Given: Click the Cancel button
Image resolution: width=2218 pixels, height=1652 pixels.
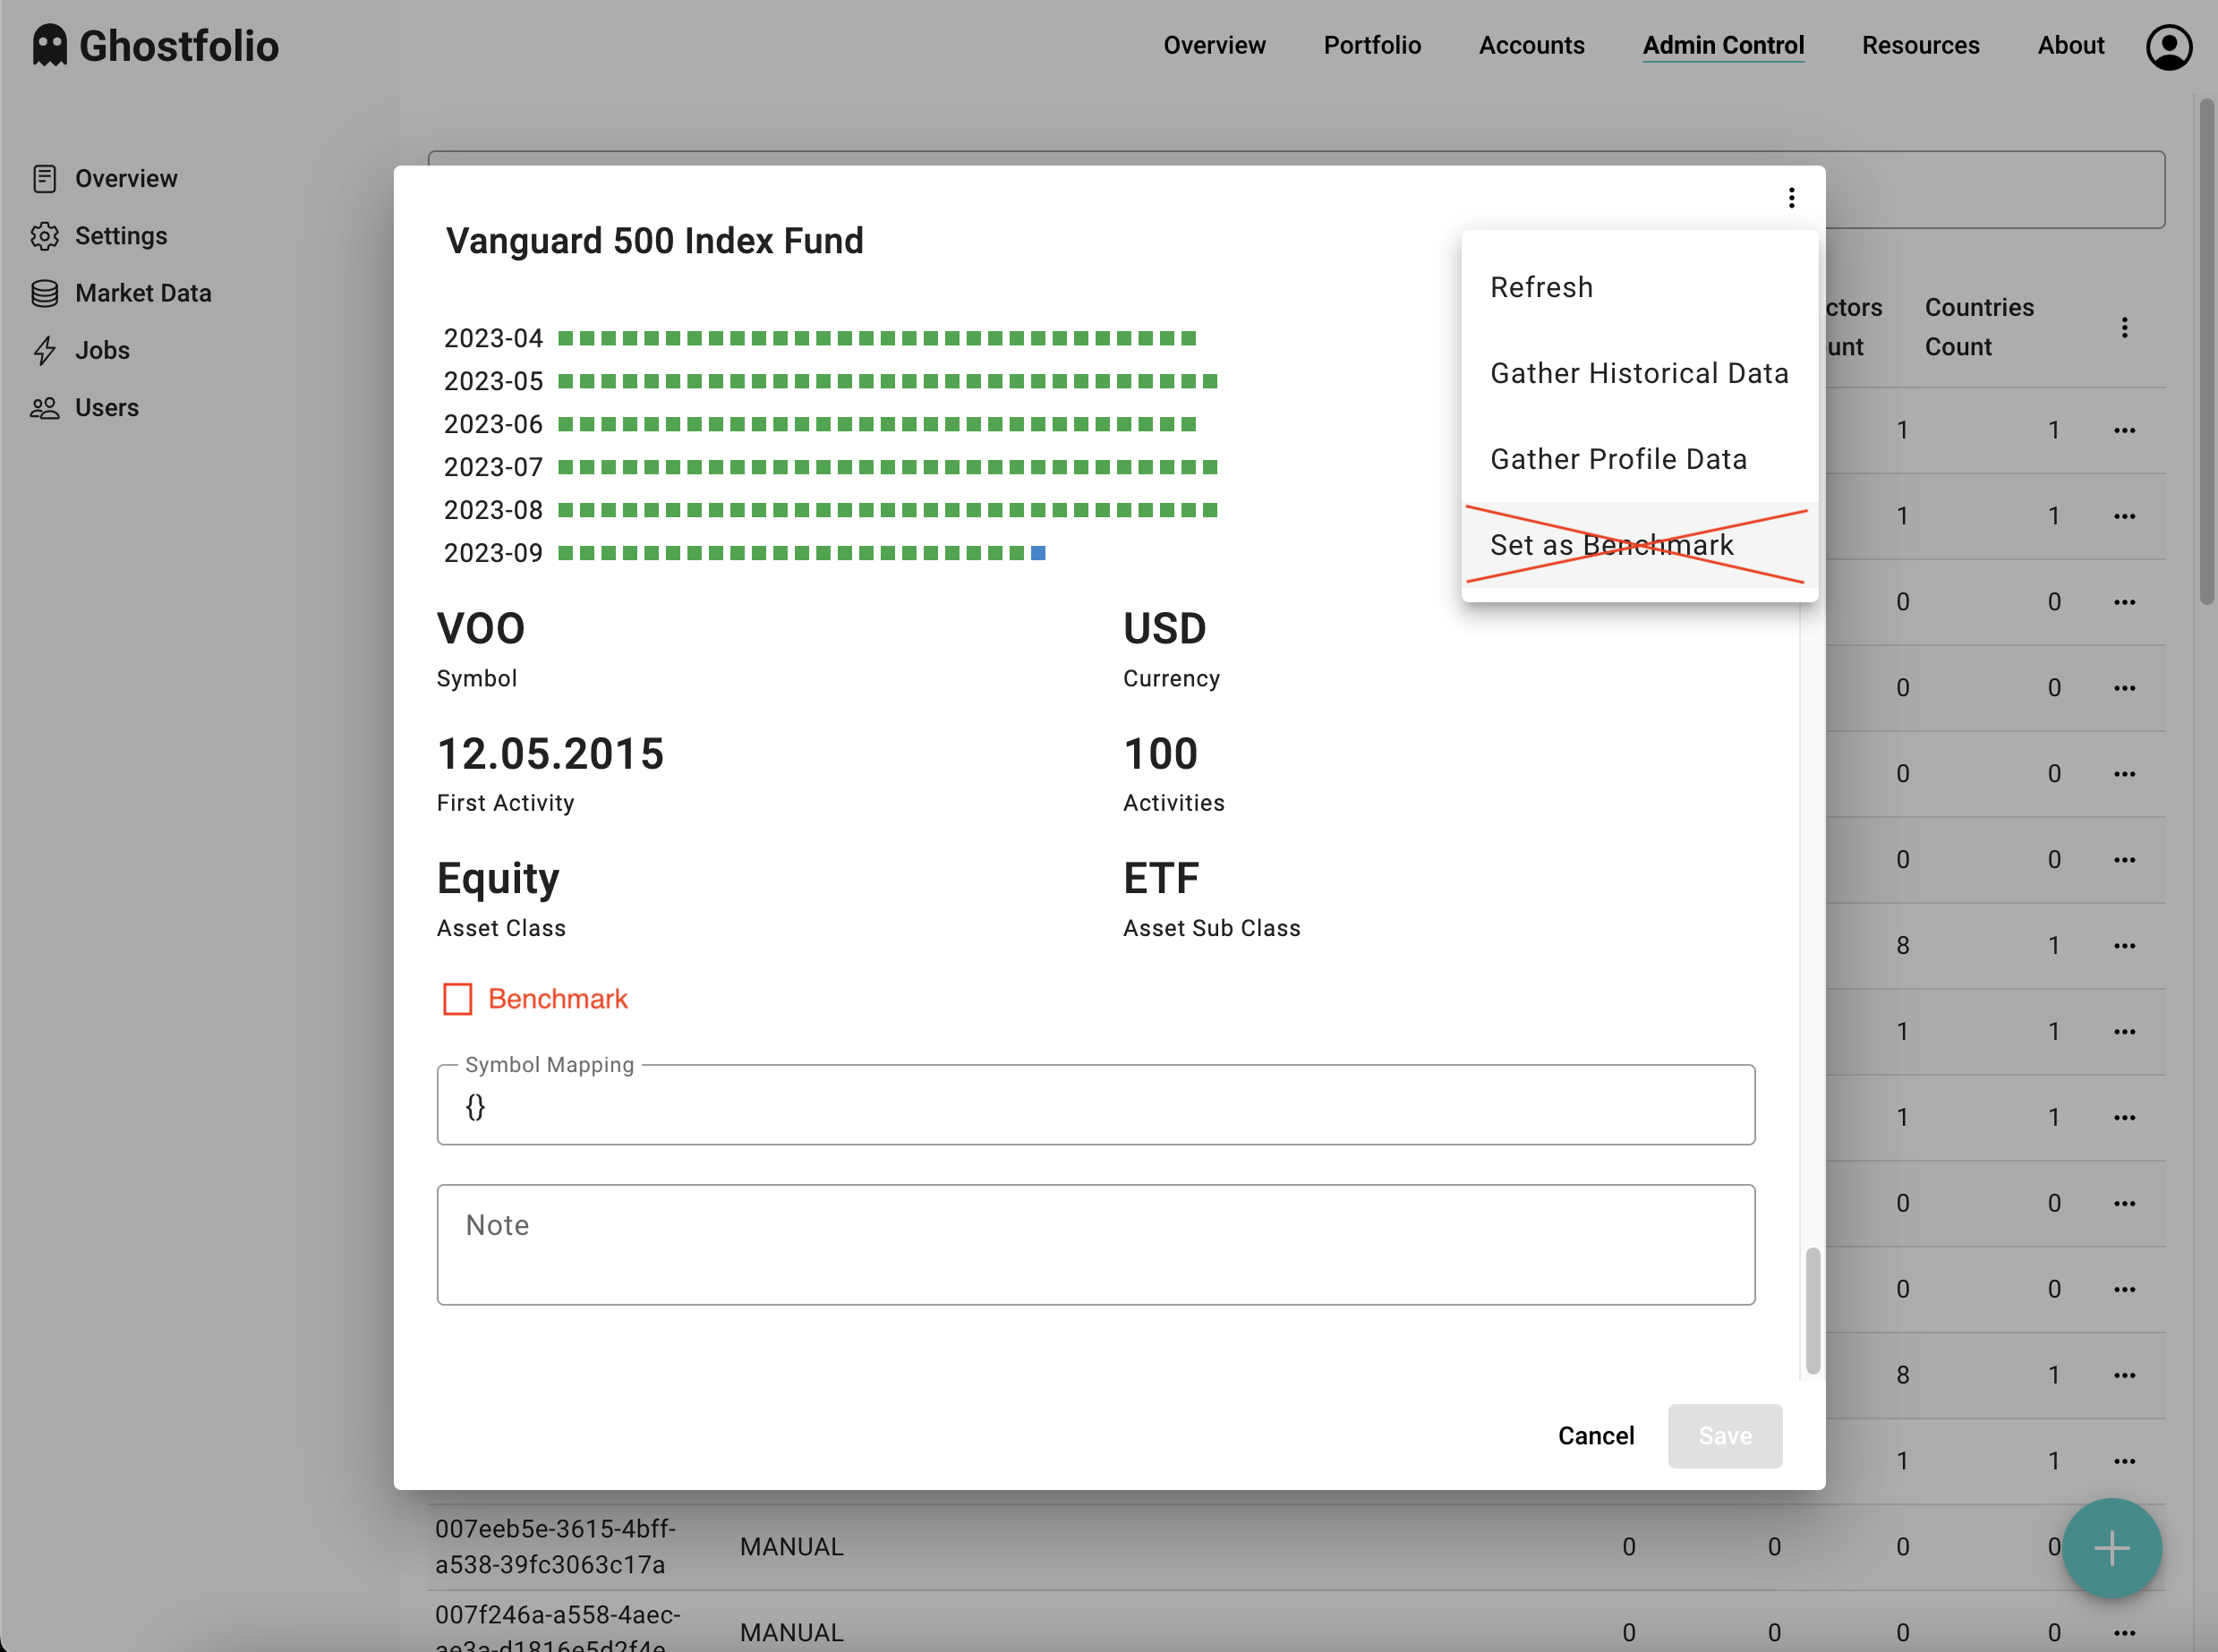Looking at the screenshot, I should point(1595,1435).
